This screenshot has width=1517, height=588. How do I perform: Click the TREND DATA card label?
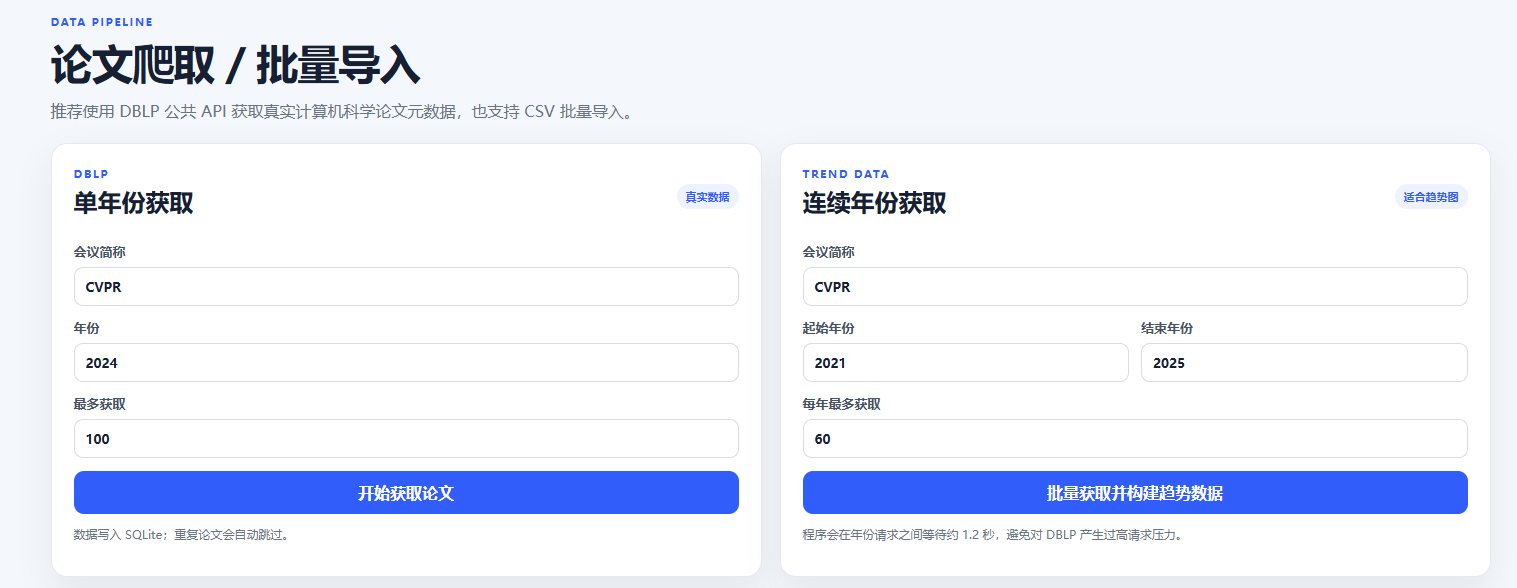pyautogui.click(x=846, y=174)
